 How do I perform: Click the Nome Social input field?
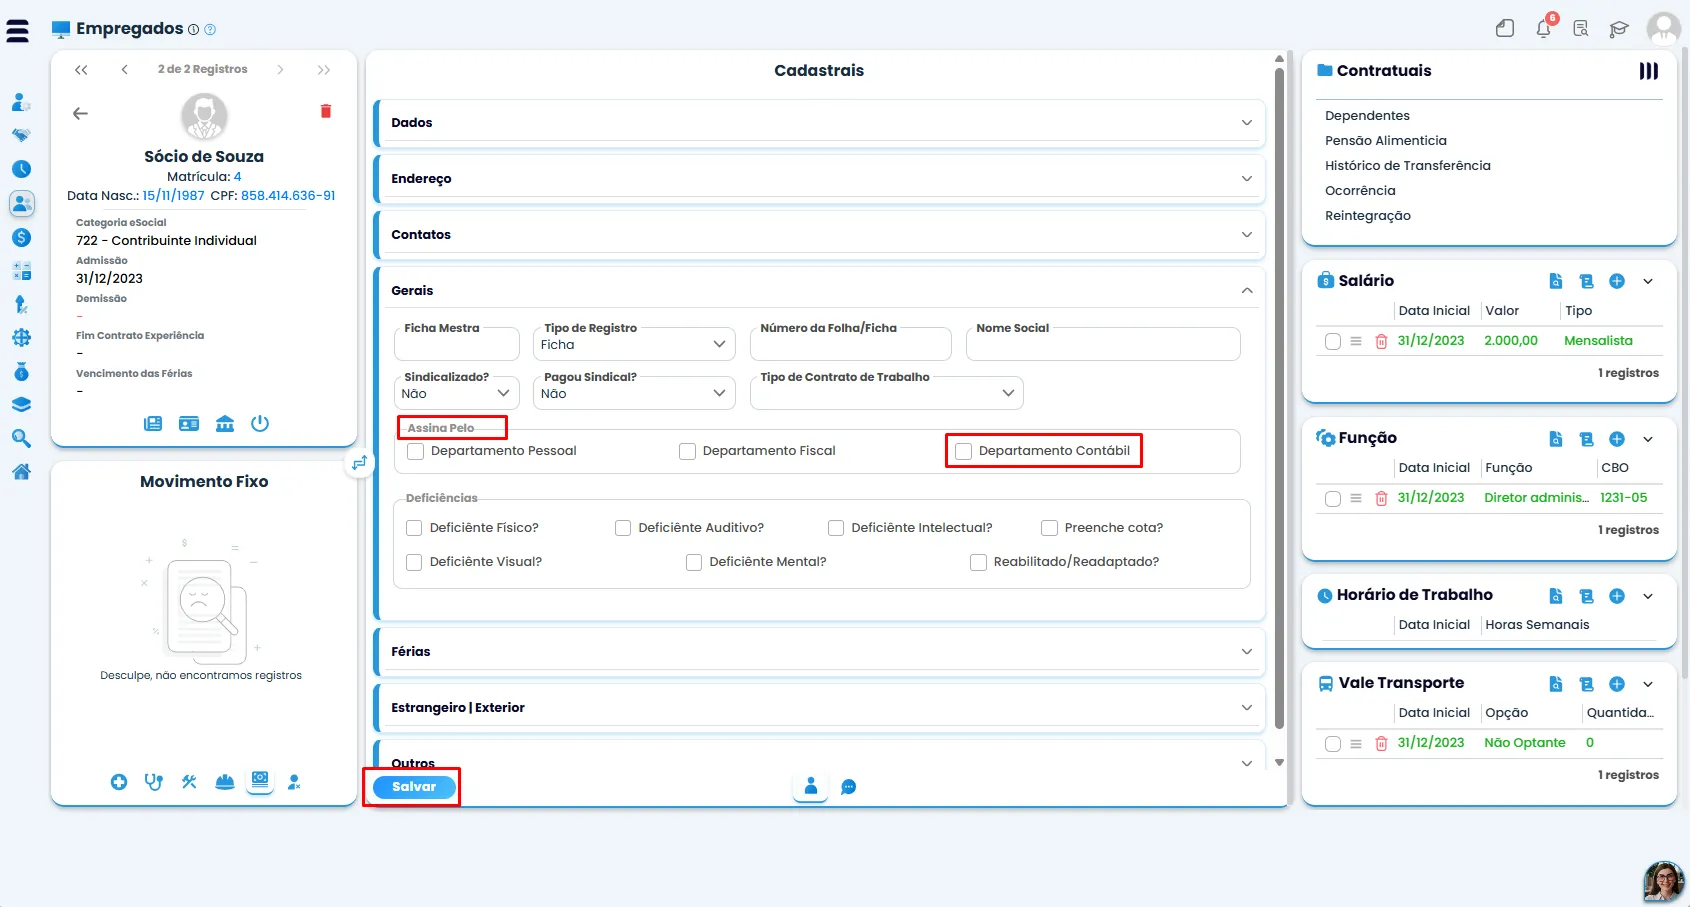click(1103, 344)
